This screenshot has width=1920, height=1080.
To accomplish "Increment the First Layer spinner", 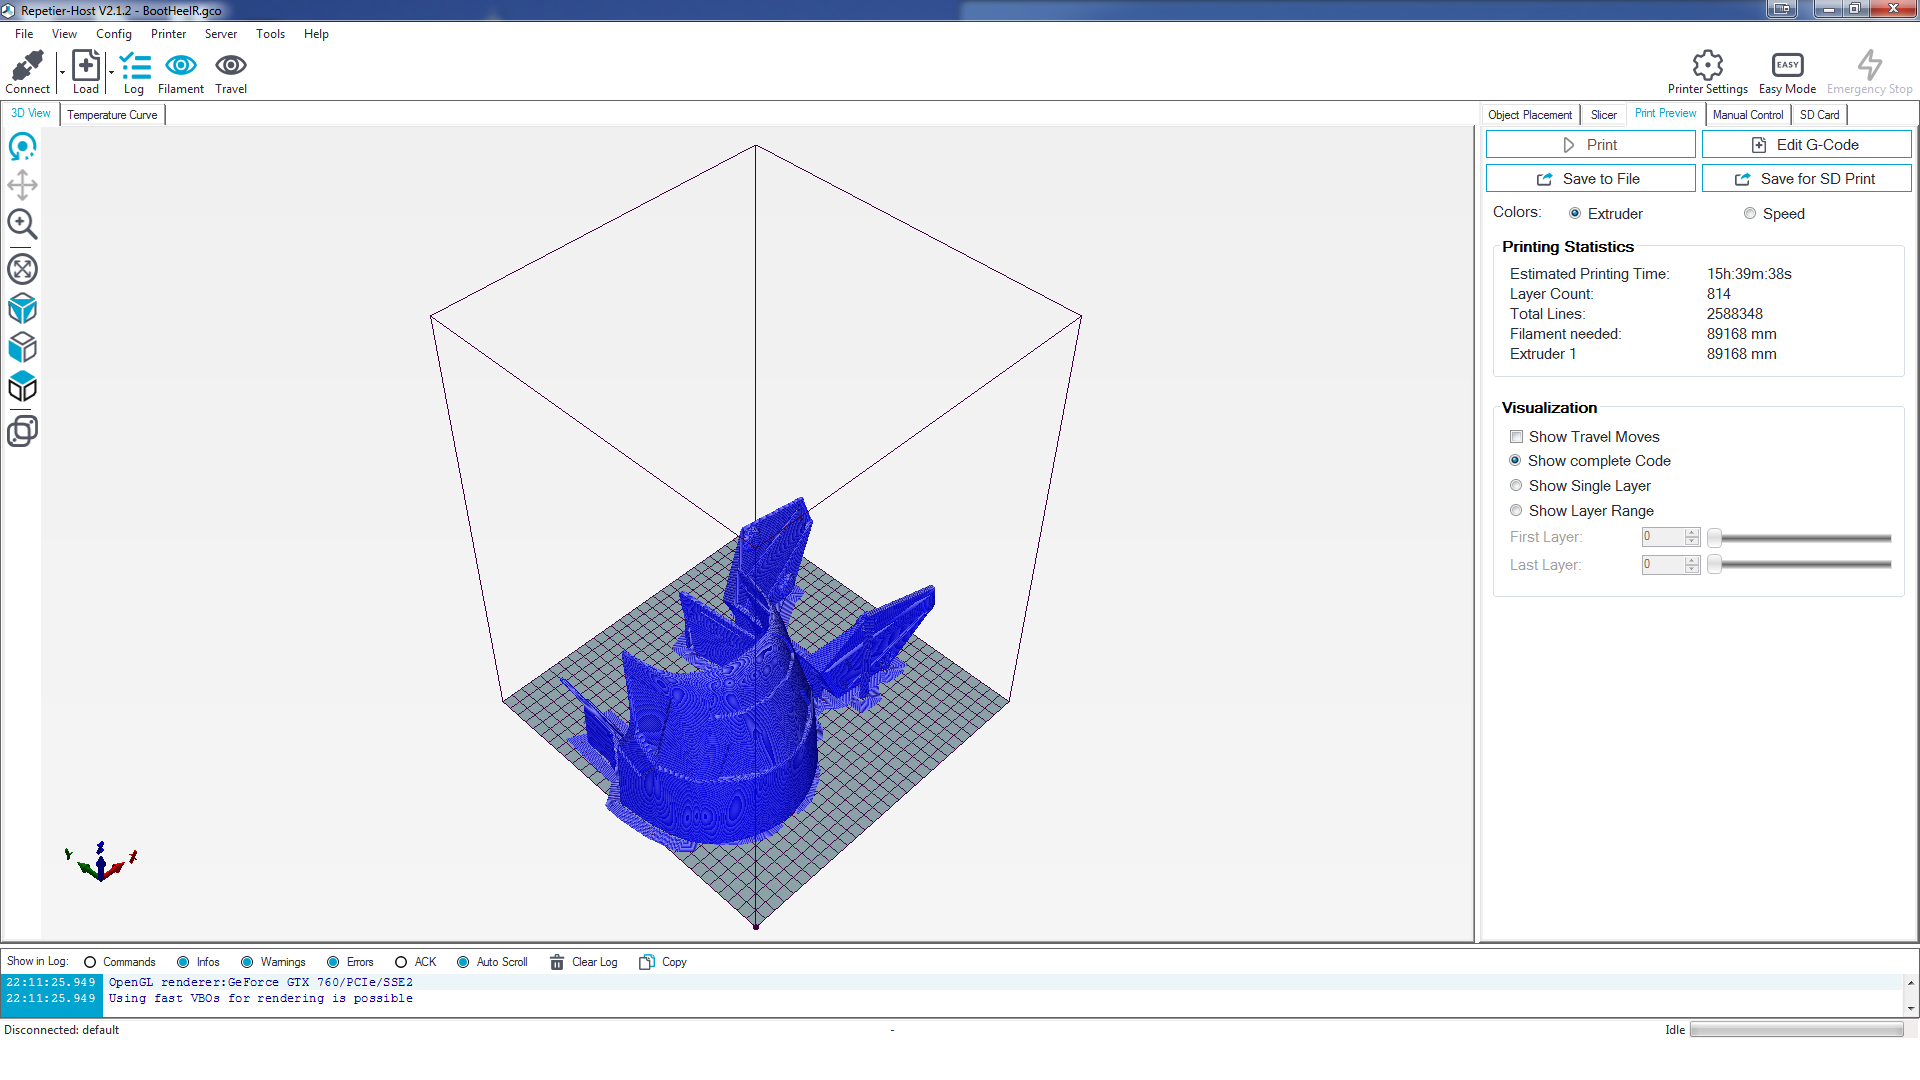I will pyautogui.click(x=1692, y=532).
